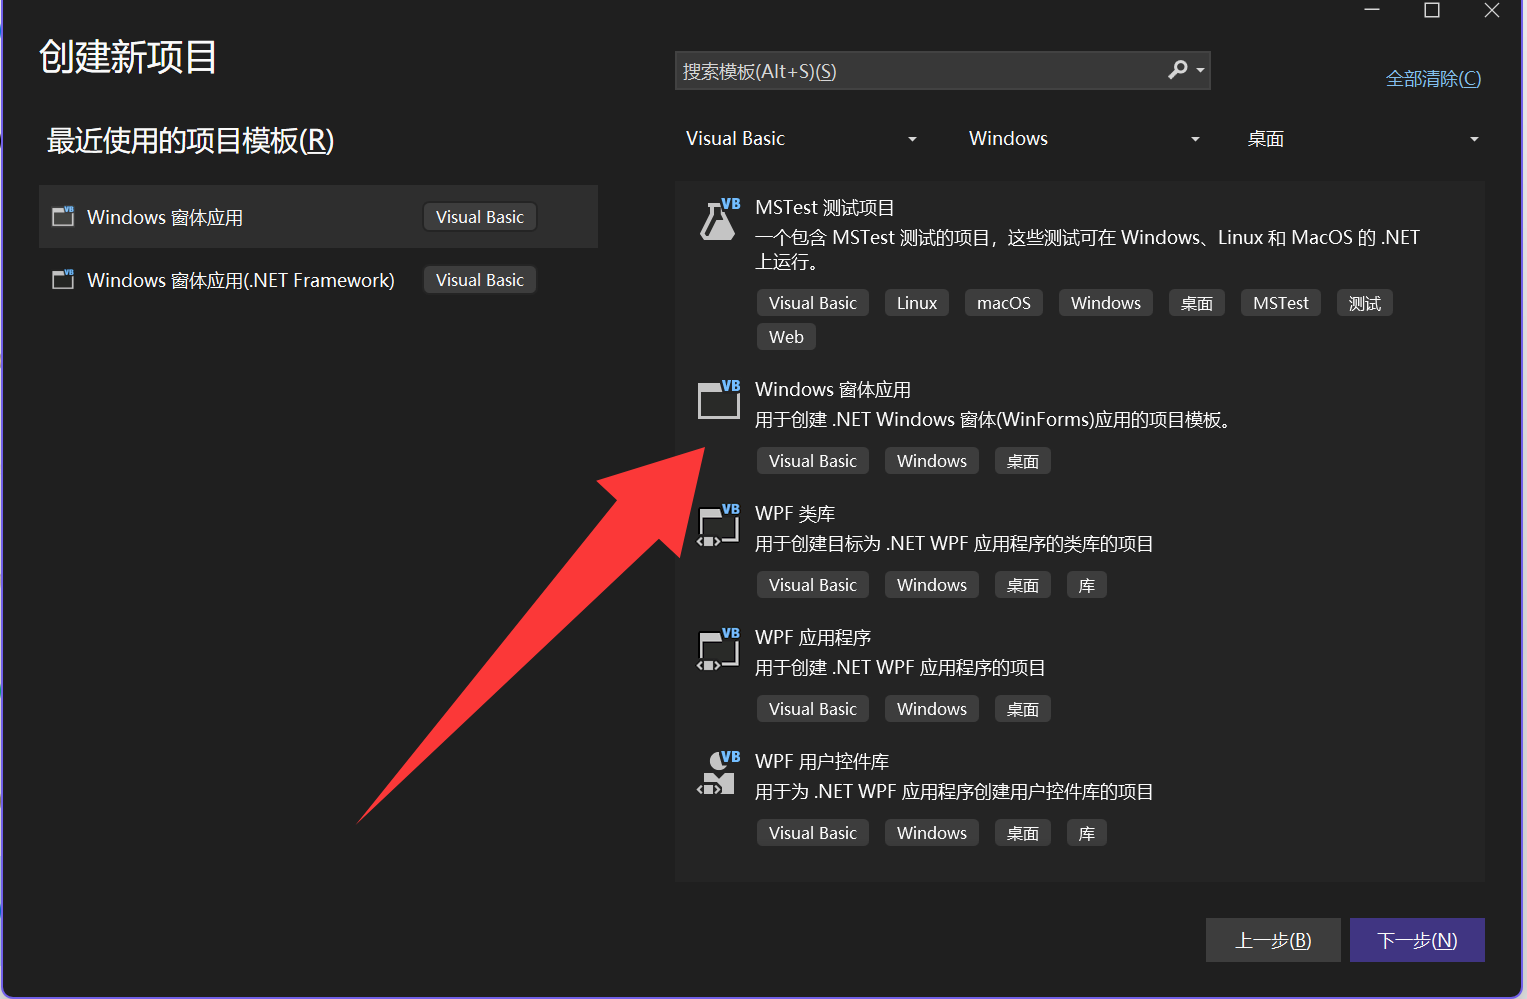Screen dimensions: 1527x999
Task: Click the WPF 类库 template icon
Action: [719, 525]
